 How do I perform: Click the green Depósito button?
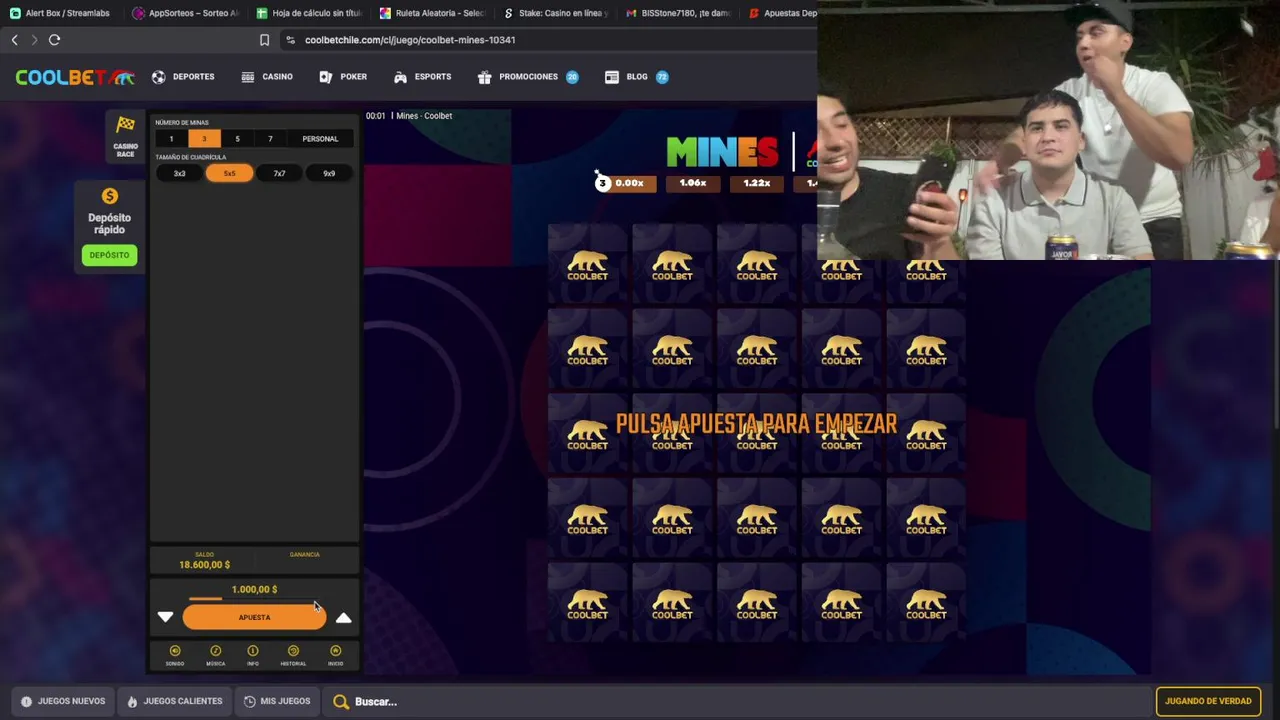point(109,255)
